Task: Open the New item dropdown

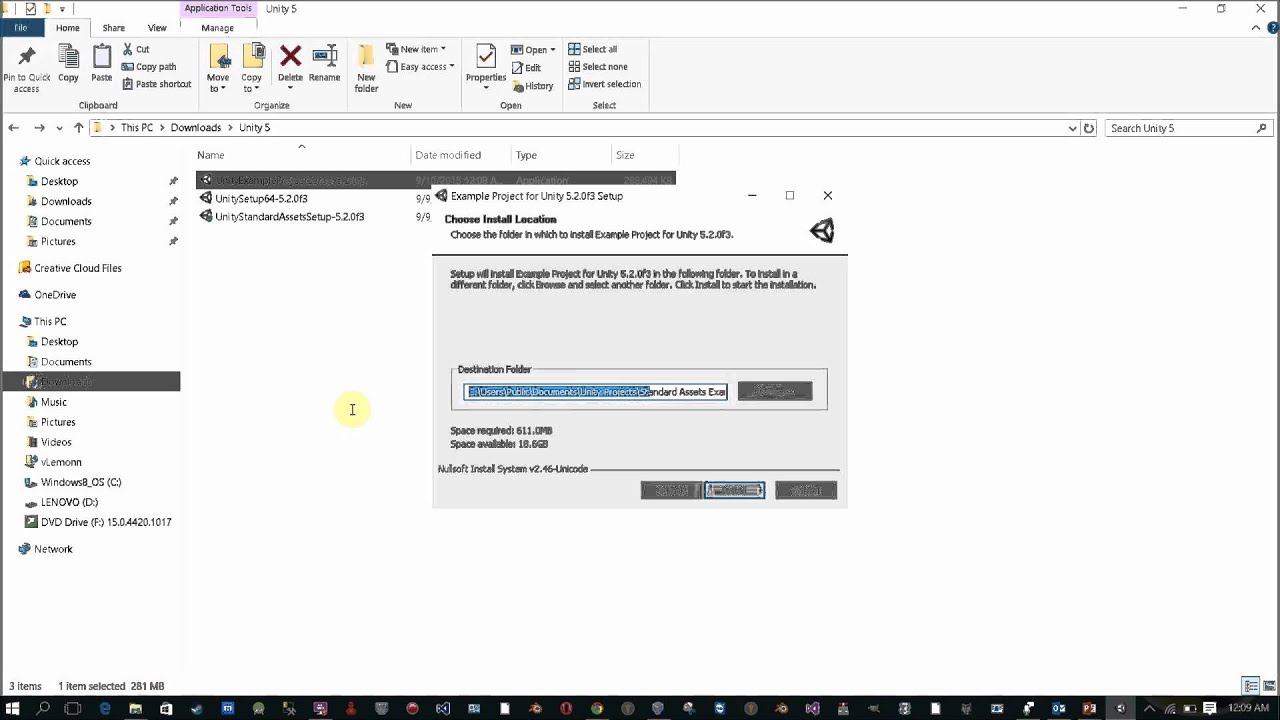Action: 415,49
